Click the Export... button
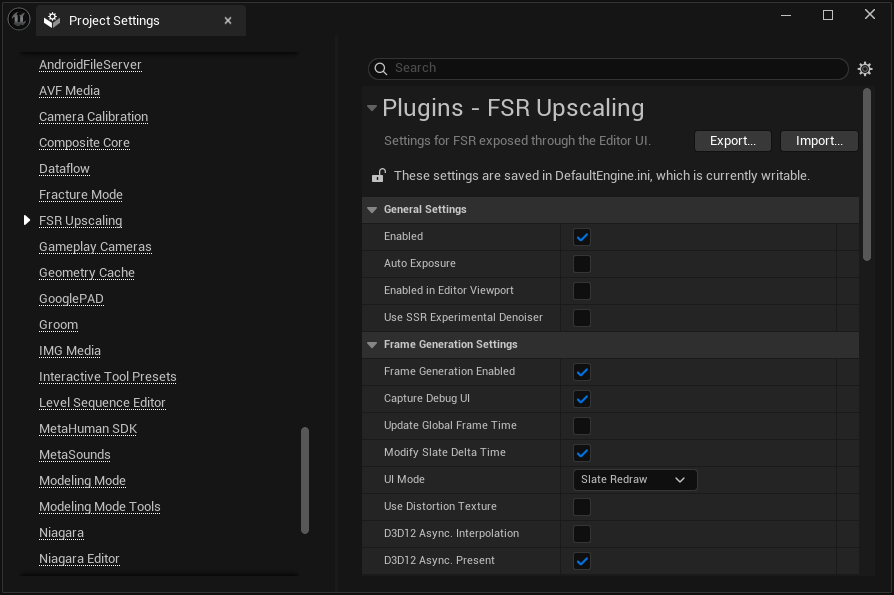 [x=732, y=141]
